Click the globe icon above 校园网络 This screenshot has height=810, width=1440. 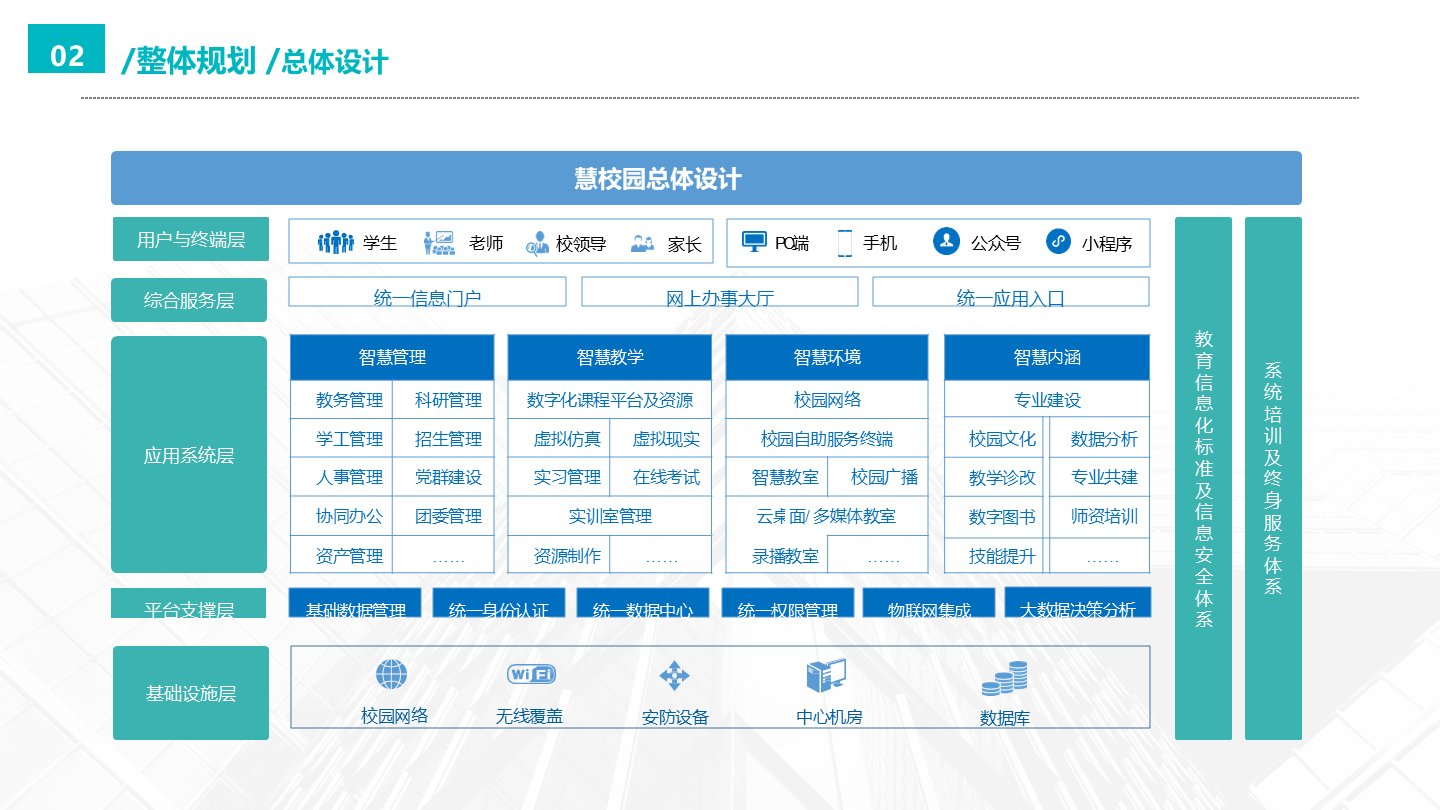click(x=391, y=675)
